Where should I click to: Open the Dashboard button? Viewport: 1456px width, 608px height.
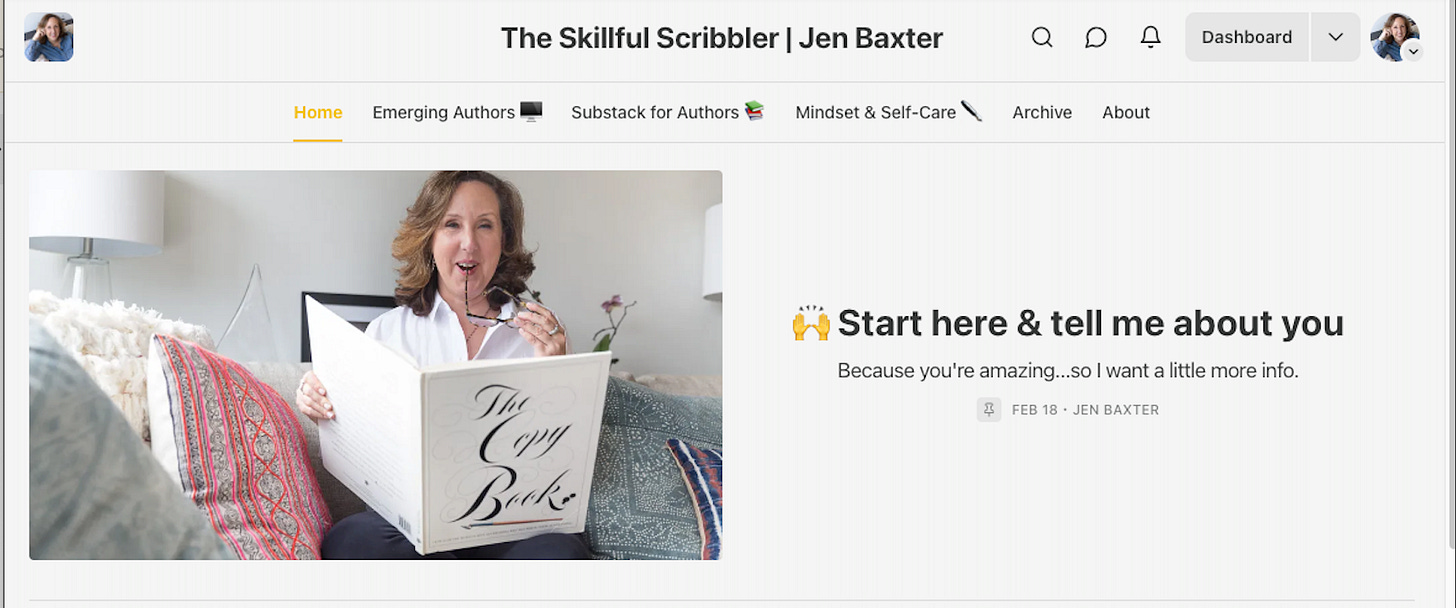(1247, 37)
